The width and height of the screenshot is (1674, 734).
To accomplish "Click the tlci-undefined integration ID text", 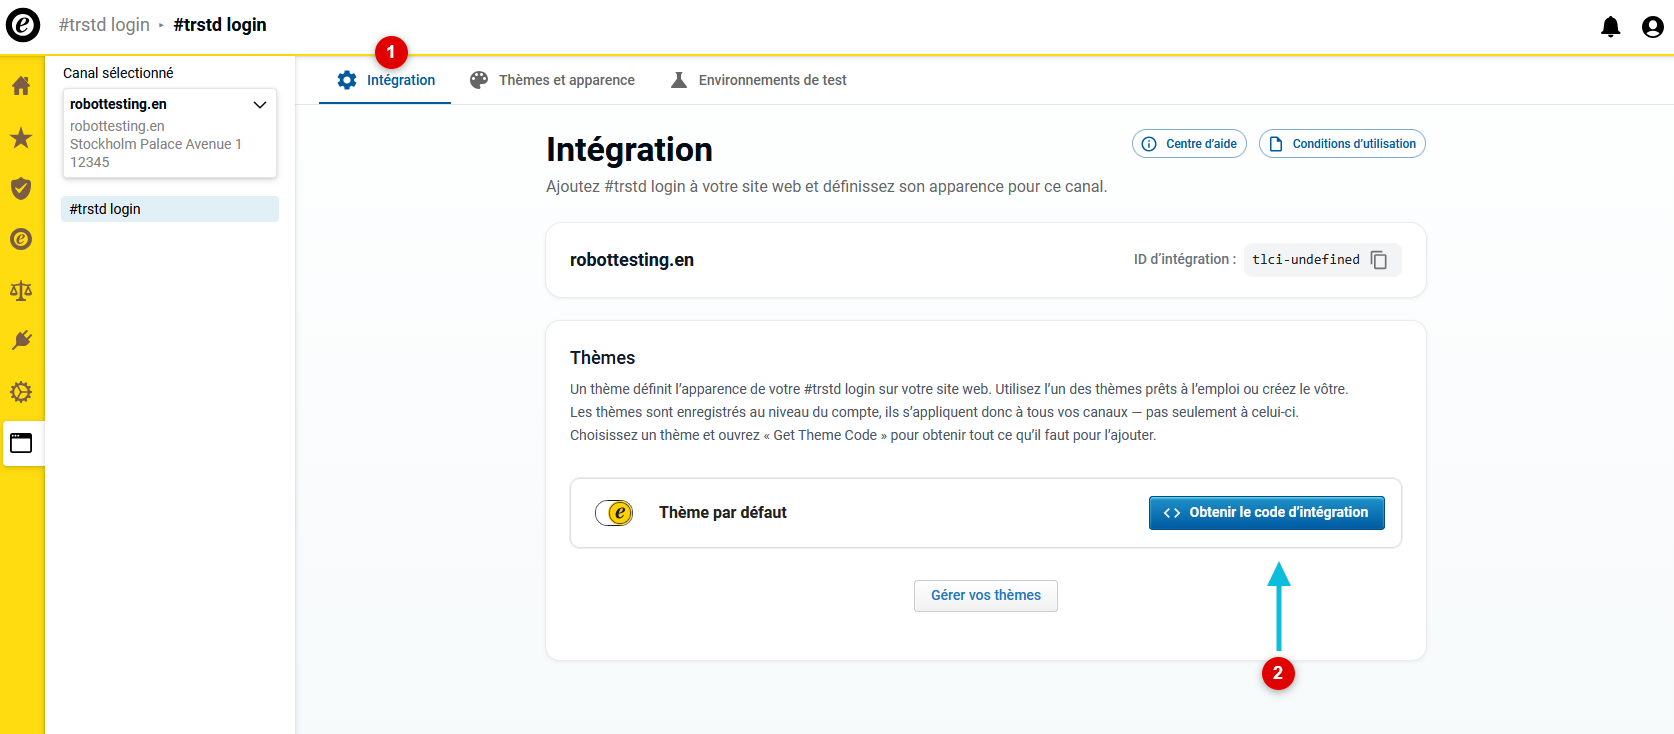I will [x=1306, y=260].
